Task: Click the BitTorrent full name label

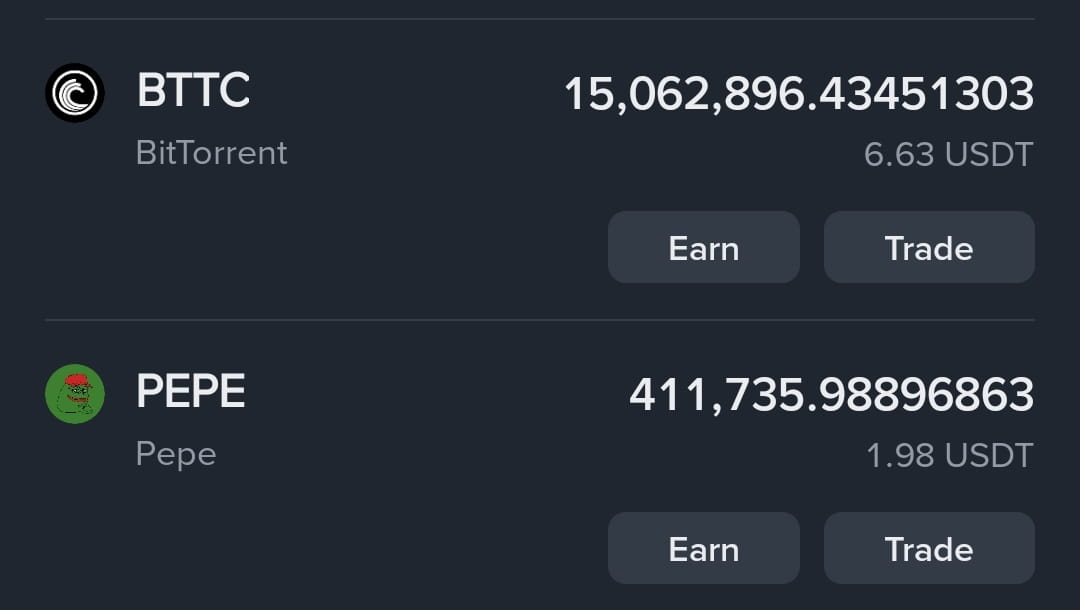Action: [x=211, y=152]
